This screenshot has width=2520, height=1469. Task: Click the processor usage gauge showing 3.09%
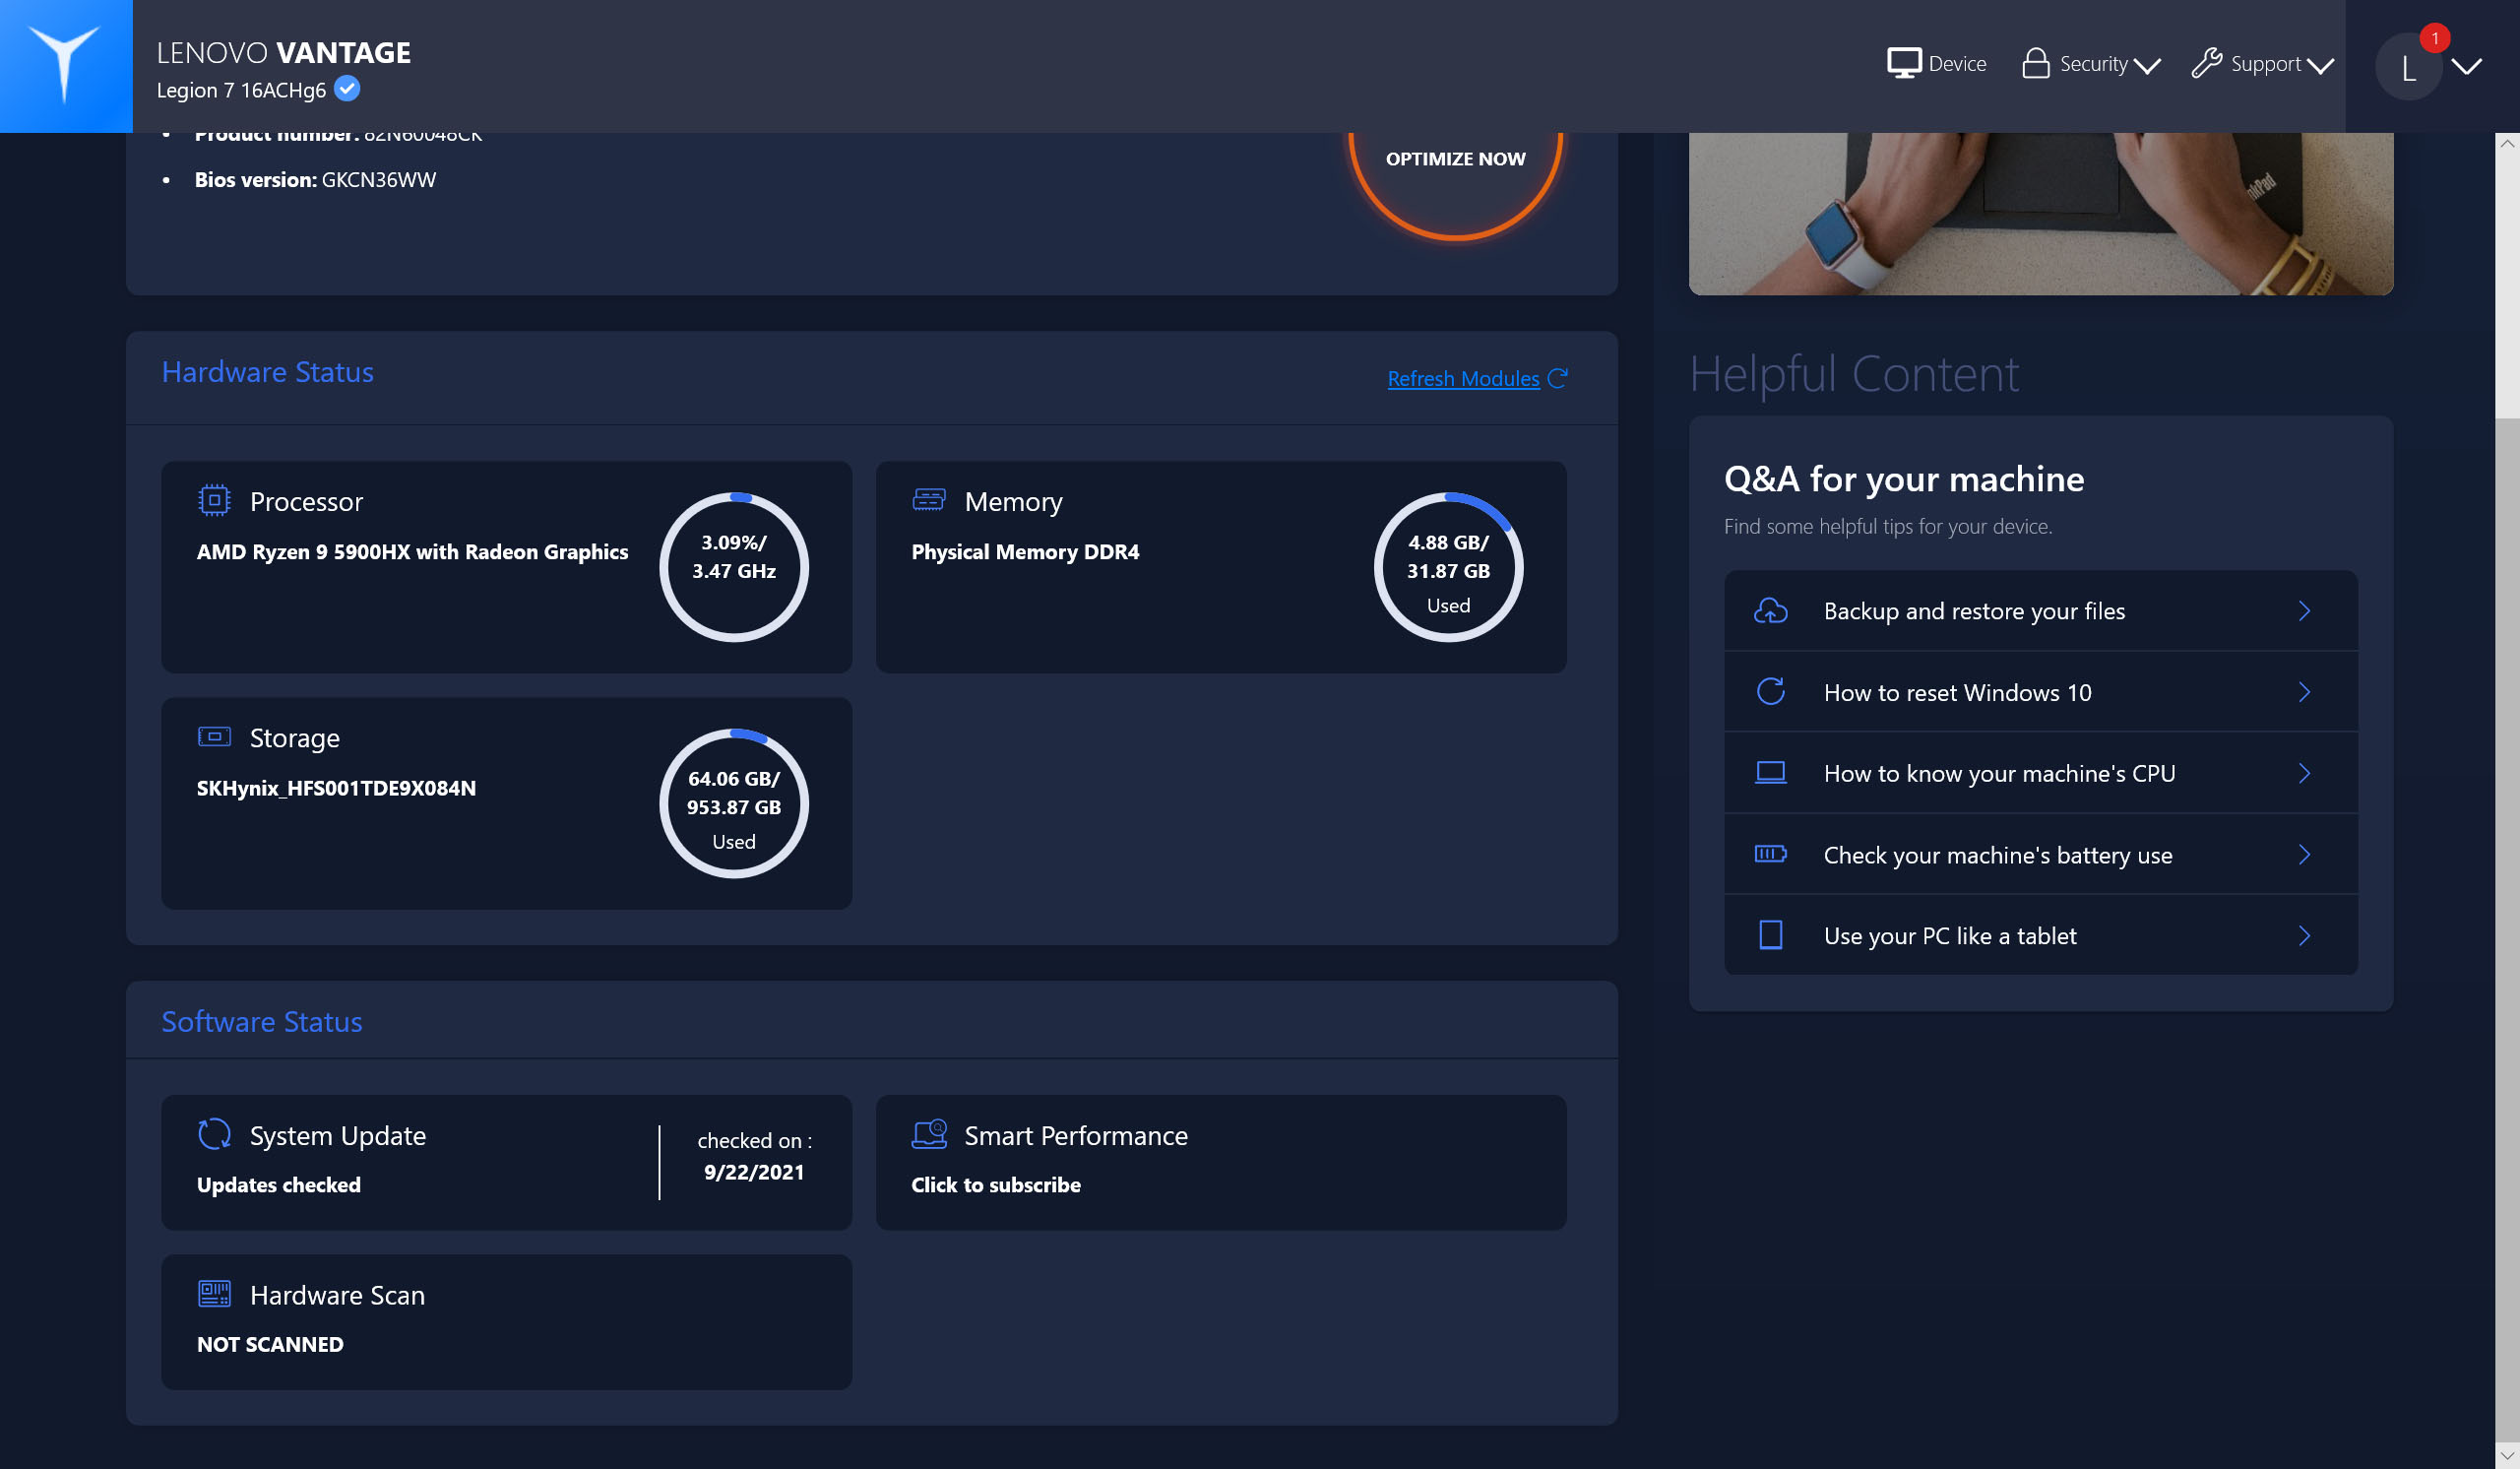pyautogui.click(x=734, y=567)
